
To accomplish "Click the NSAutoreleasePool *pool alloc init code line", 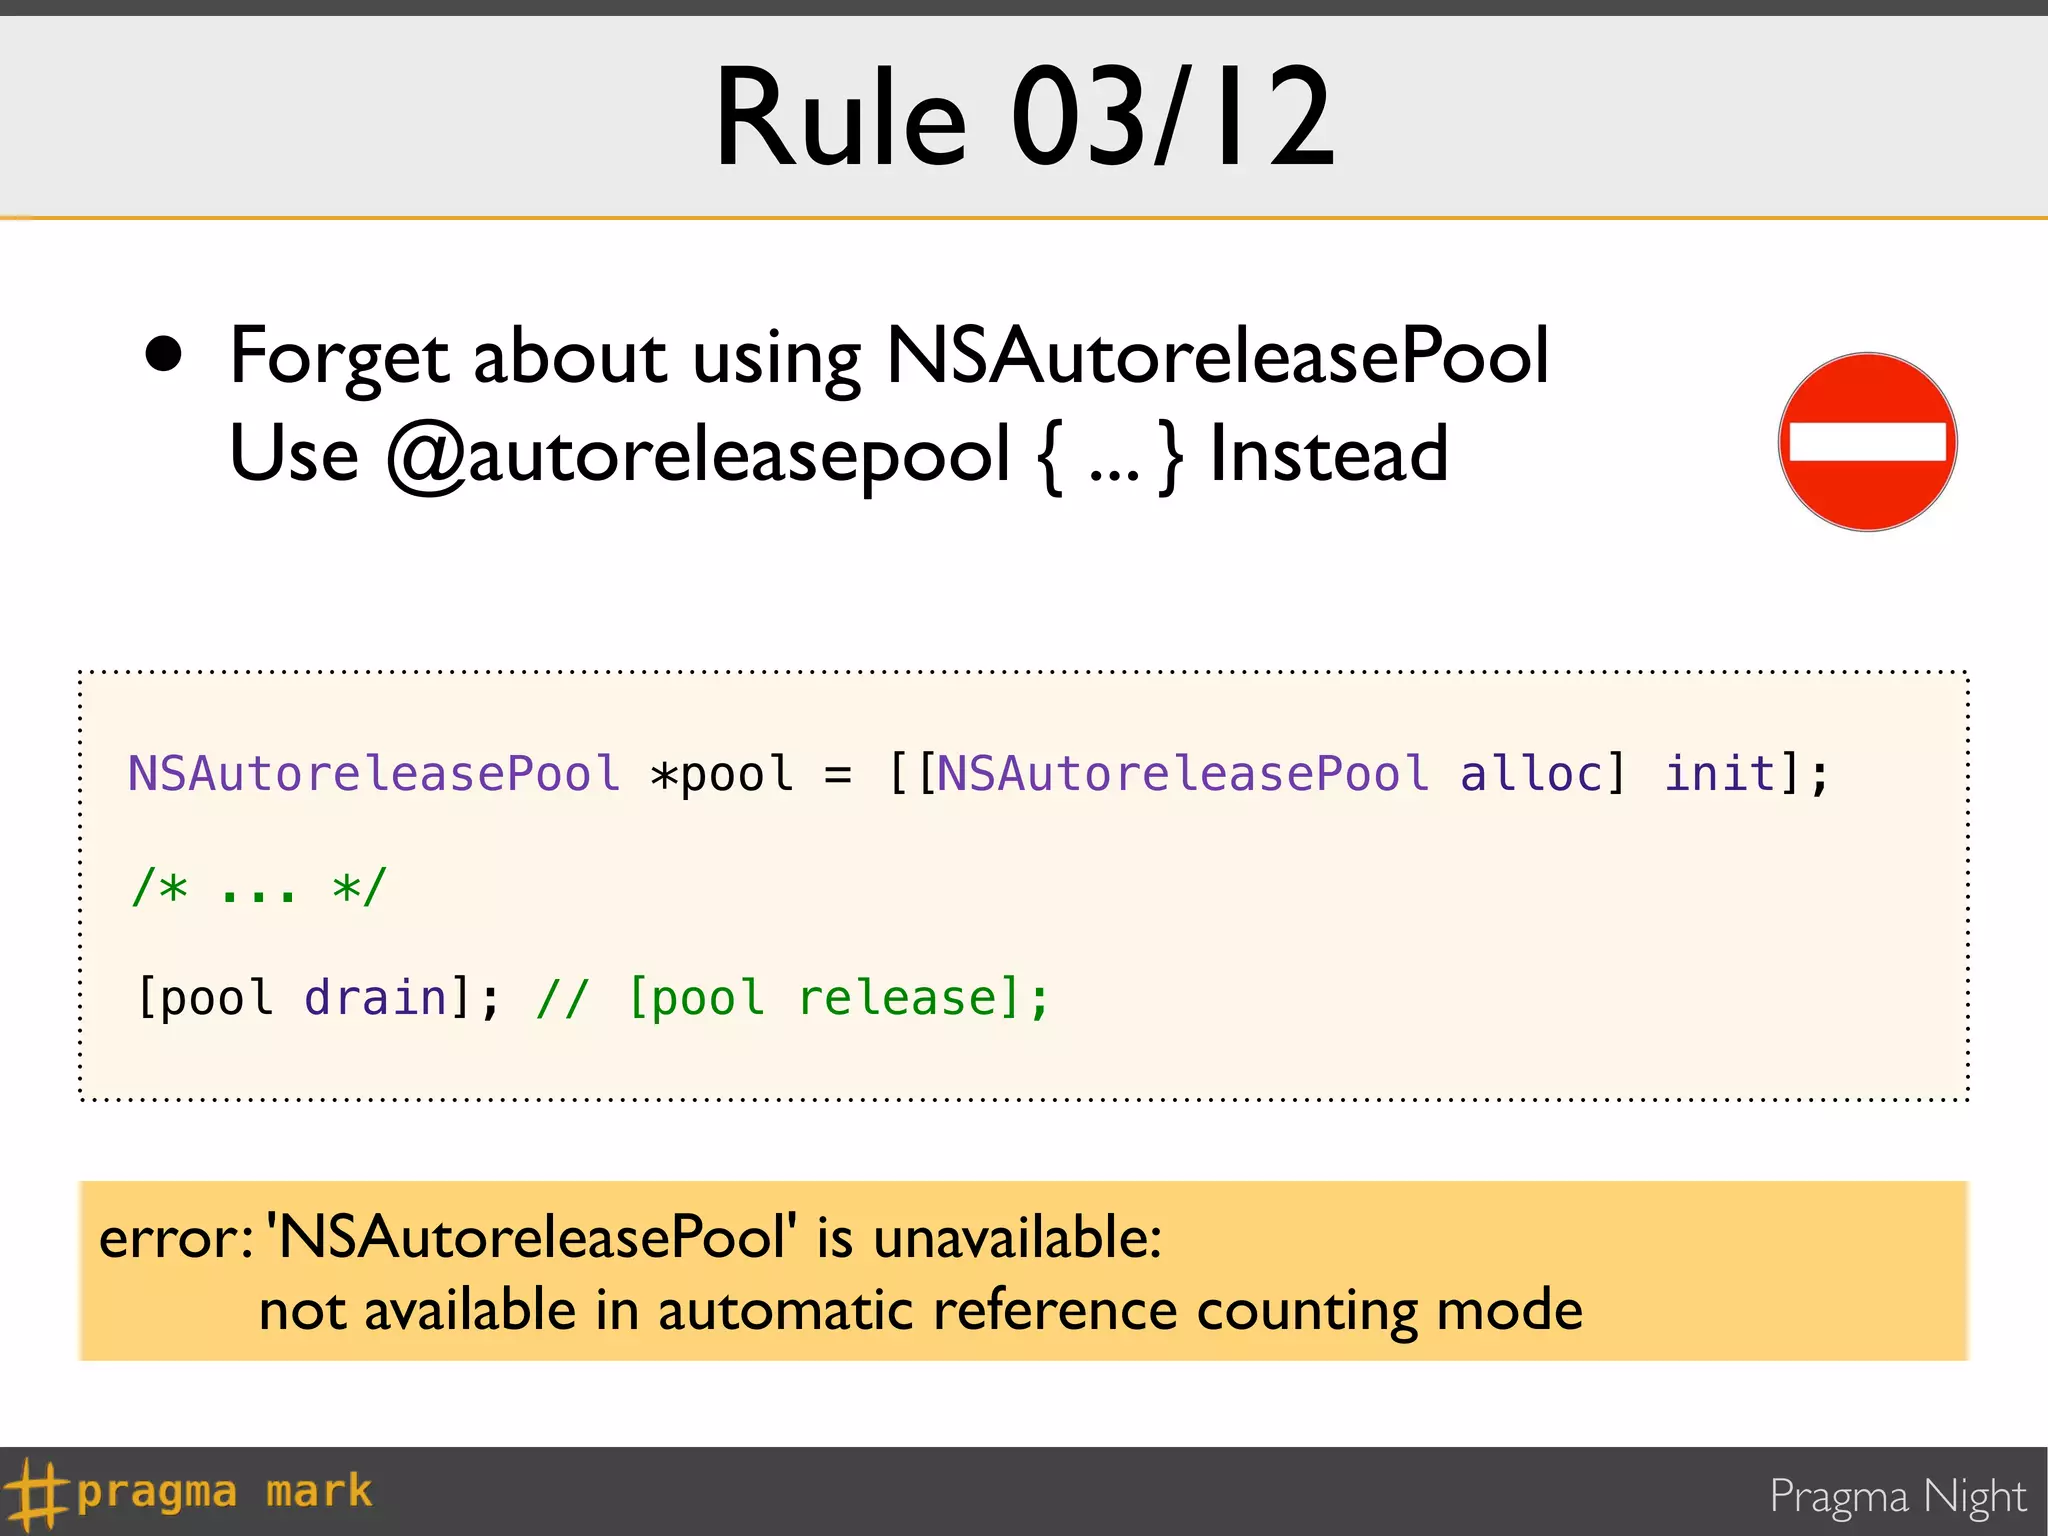I will point(978,774).
